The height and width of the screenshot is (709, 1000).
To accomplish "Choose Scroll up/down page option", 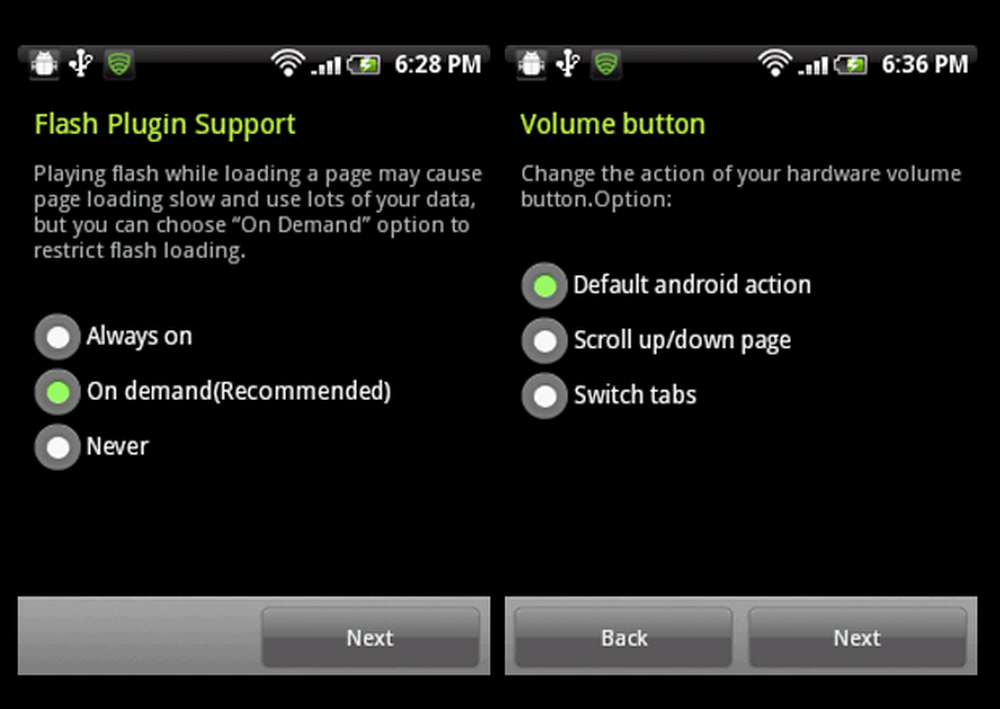I will pyautogui.click(x=656, y=340).
